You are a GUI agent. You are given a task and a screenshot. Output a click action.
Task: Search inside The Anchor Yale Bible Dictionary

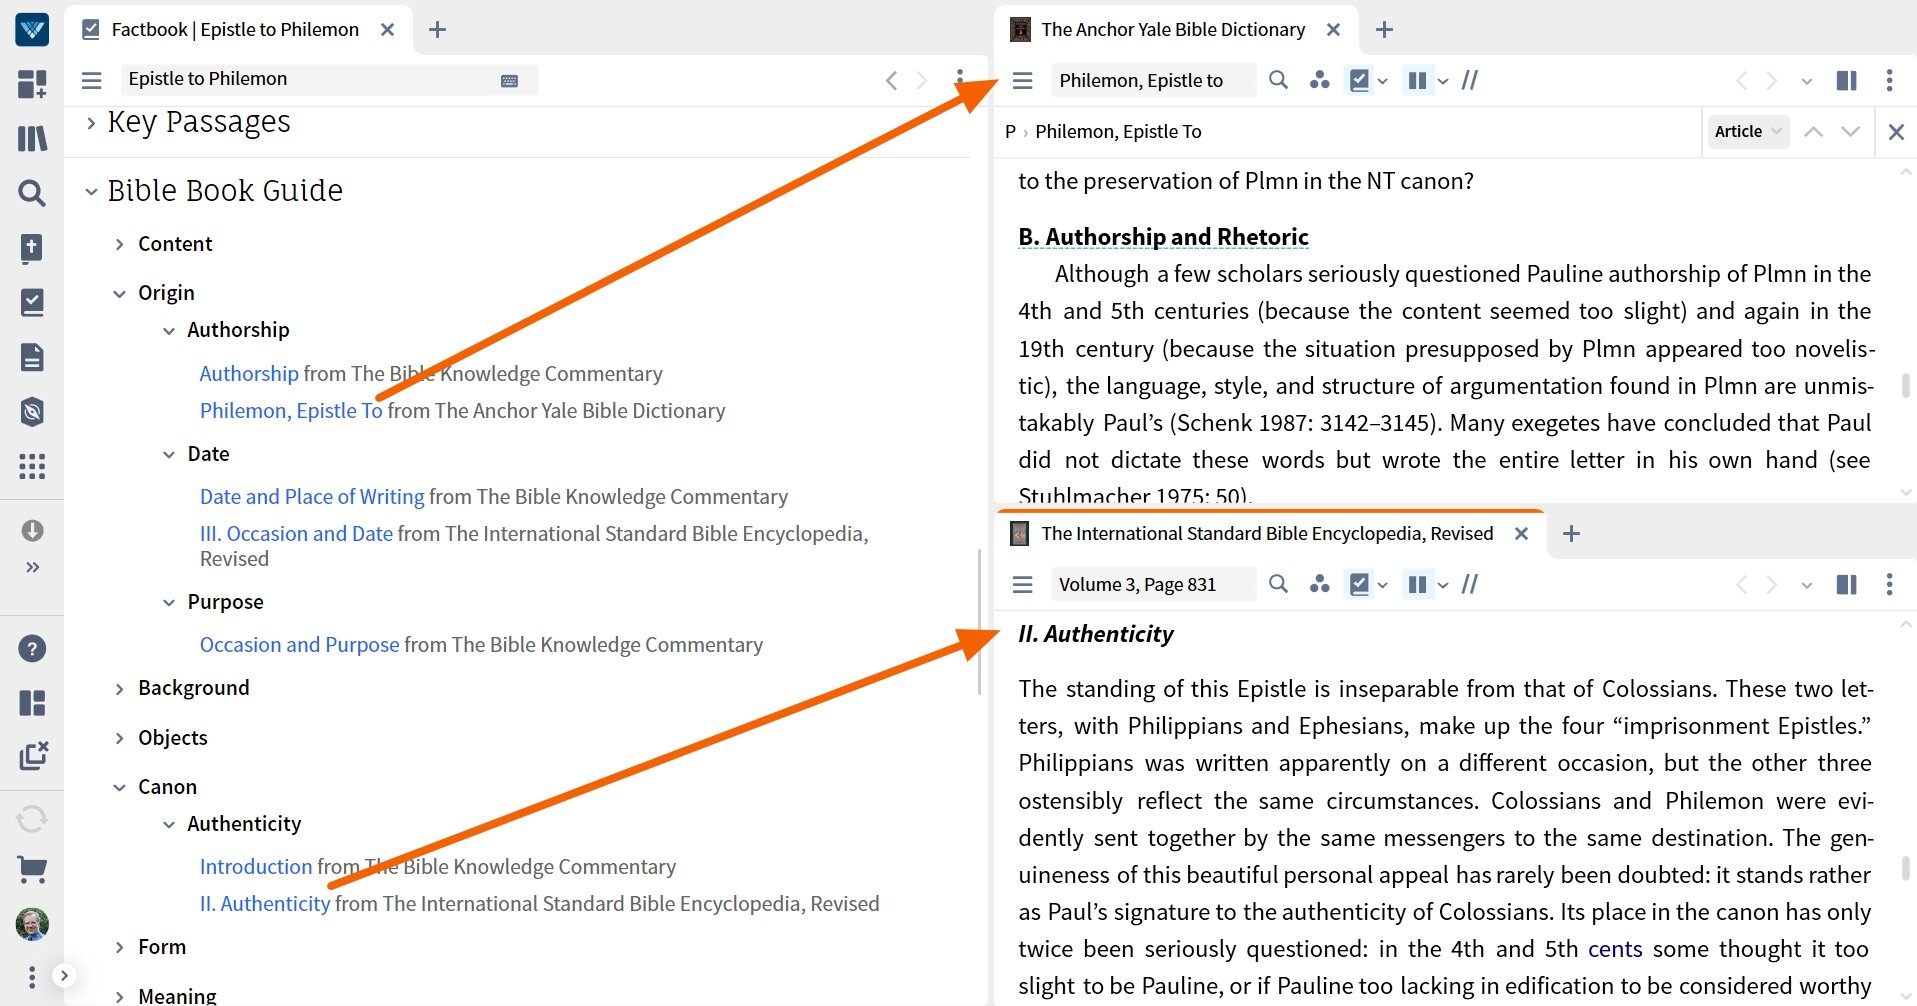click(1278, 80)
